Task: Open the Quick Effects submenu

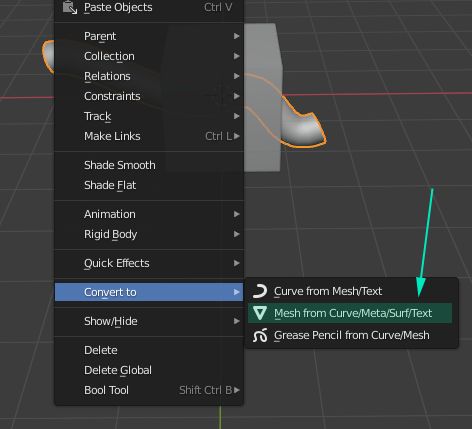Action: (x=149, y=263)
